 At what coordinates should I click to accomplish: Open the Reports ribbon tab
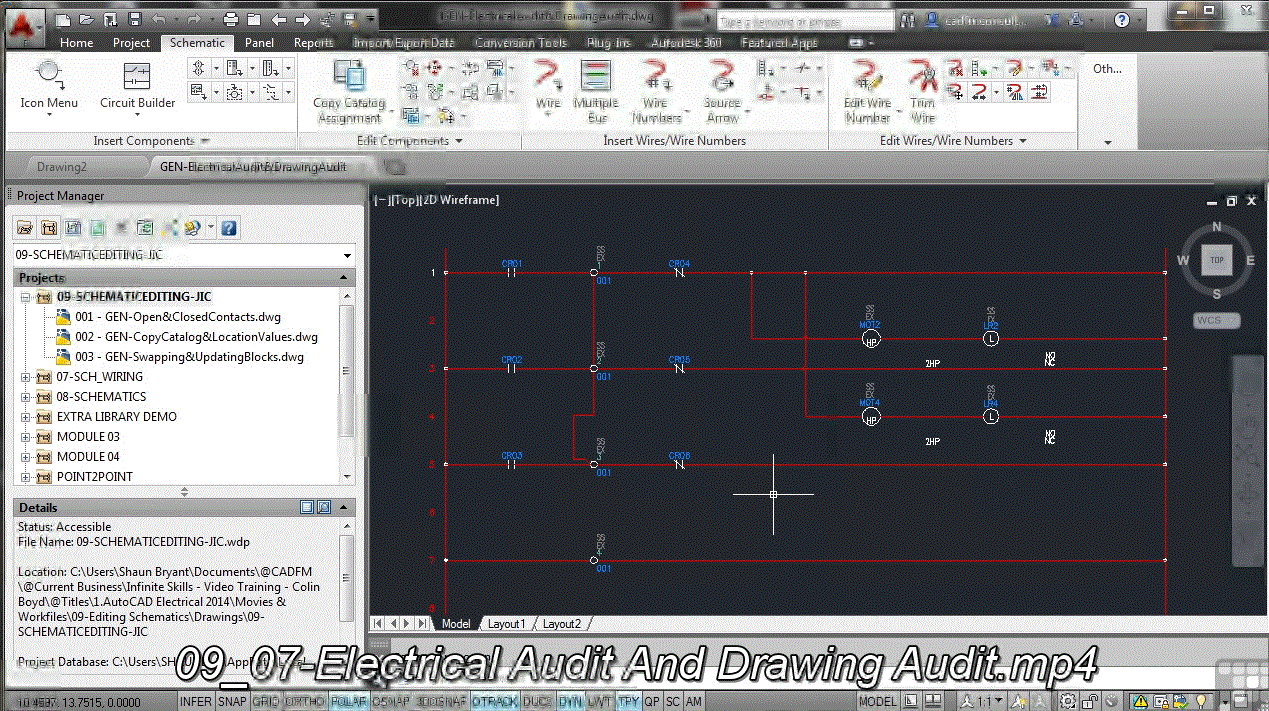313,43
